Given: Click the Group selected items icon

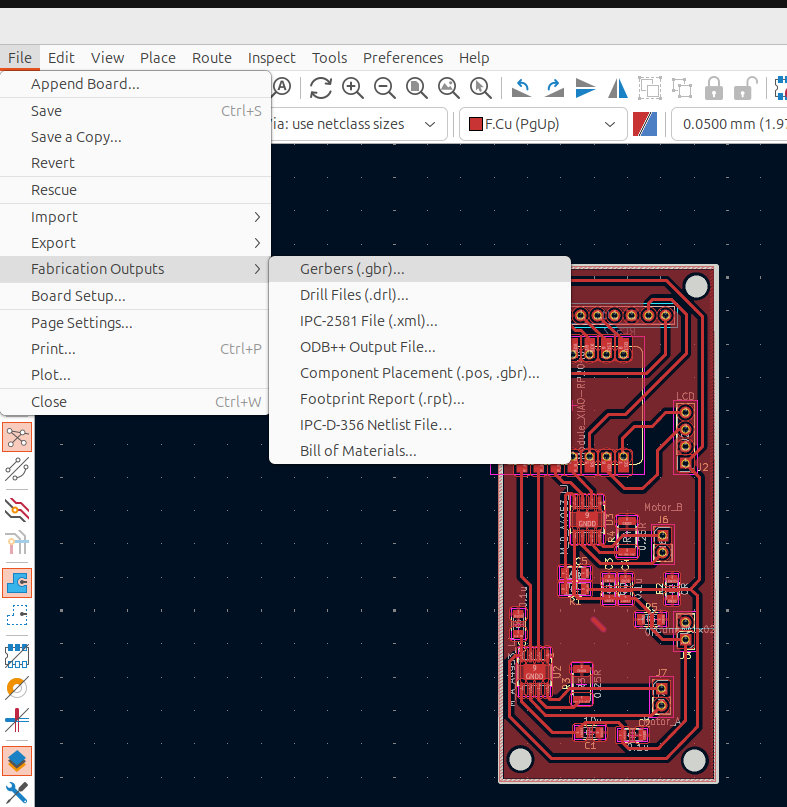Looking at the screenshot, I should [649, 88].
